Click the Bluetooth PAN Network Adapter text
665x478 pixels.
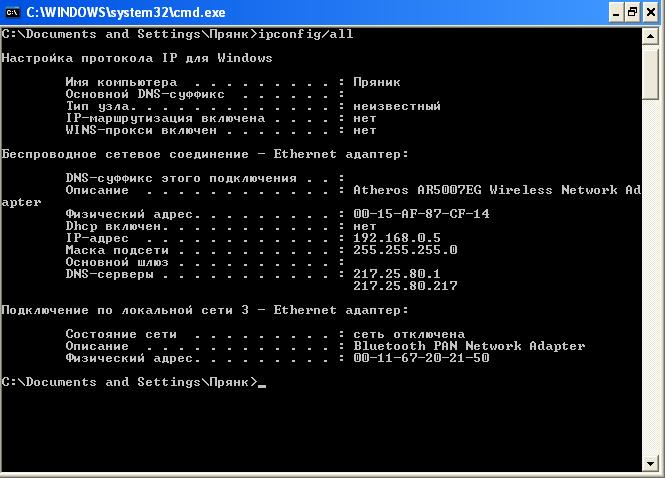[469, 346]
